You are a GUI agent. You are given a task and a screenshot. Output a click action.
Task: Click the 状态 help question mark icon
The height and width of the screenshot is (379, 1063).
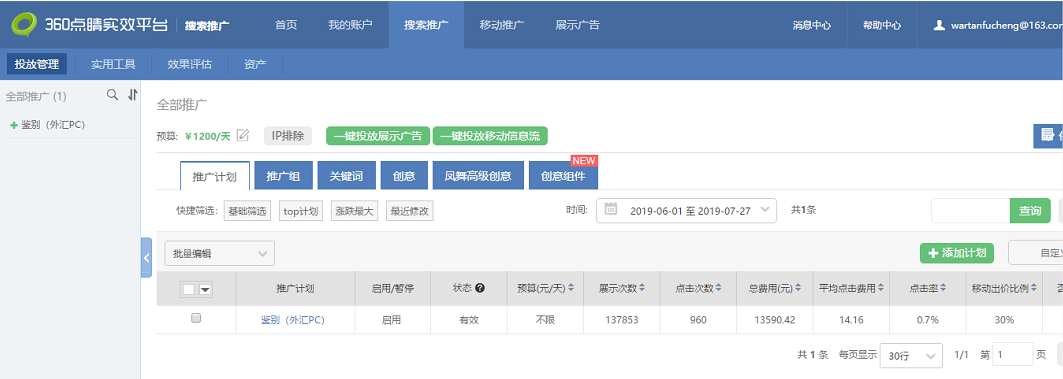pos(480,288)
